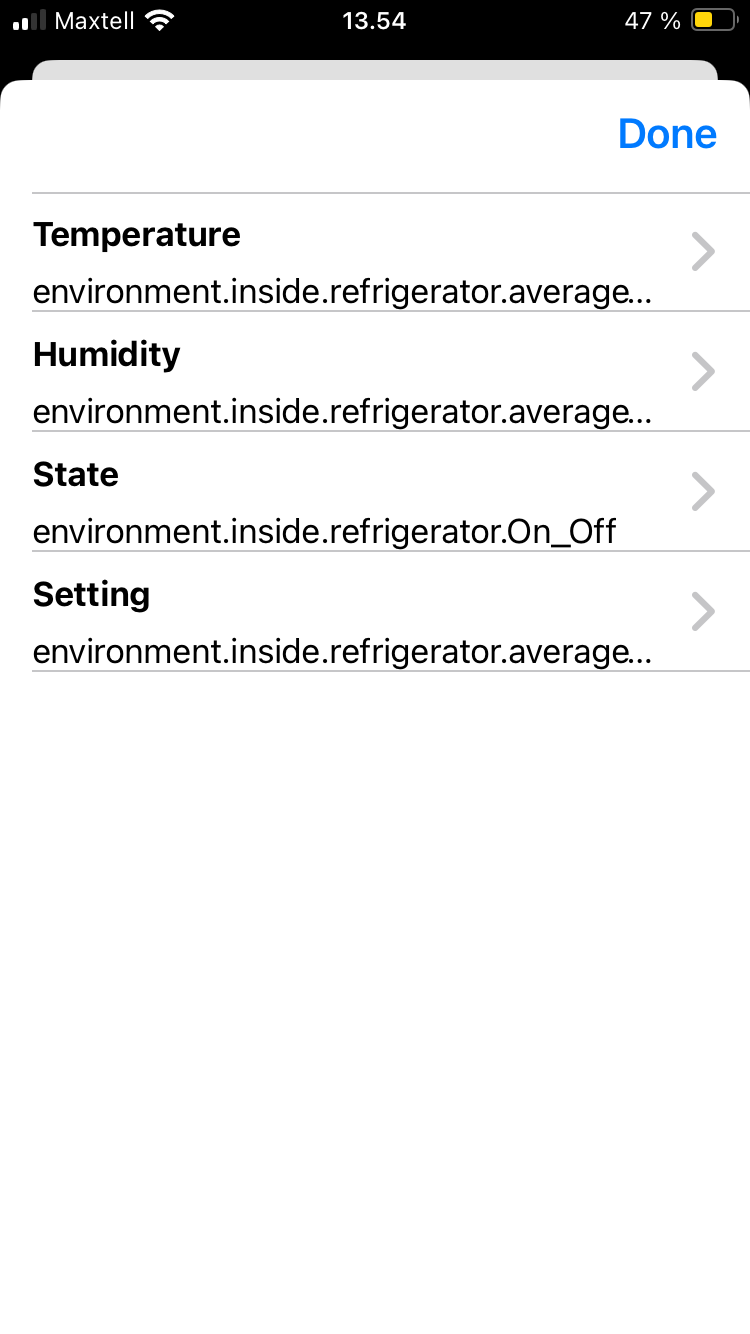Click the State row chevron
Screen dimensions: 750x1334
[x=704, y=492]
